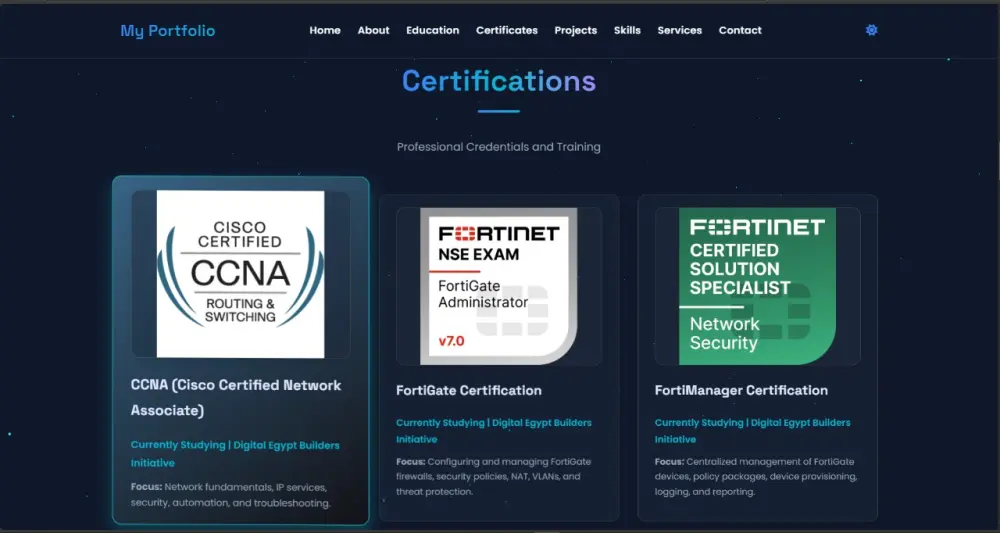Viewport: 1000px width, 533px height.
Task: Toggle the light/dark theme icon
Action: pos(871,30)
